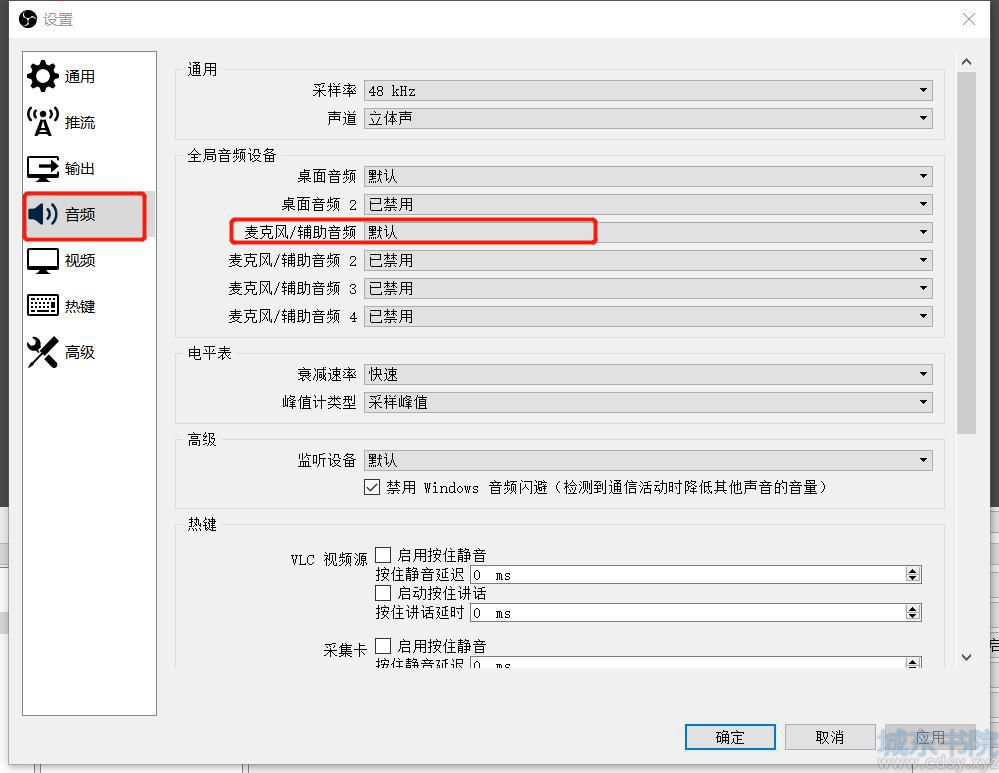Uncheck 禁用 Windows 音频闪避 checkbox

(x=372, y=488)
